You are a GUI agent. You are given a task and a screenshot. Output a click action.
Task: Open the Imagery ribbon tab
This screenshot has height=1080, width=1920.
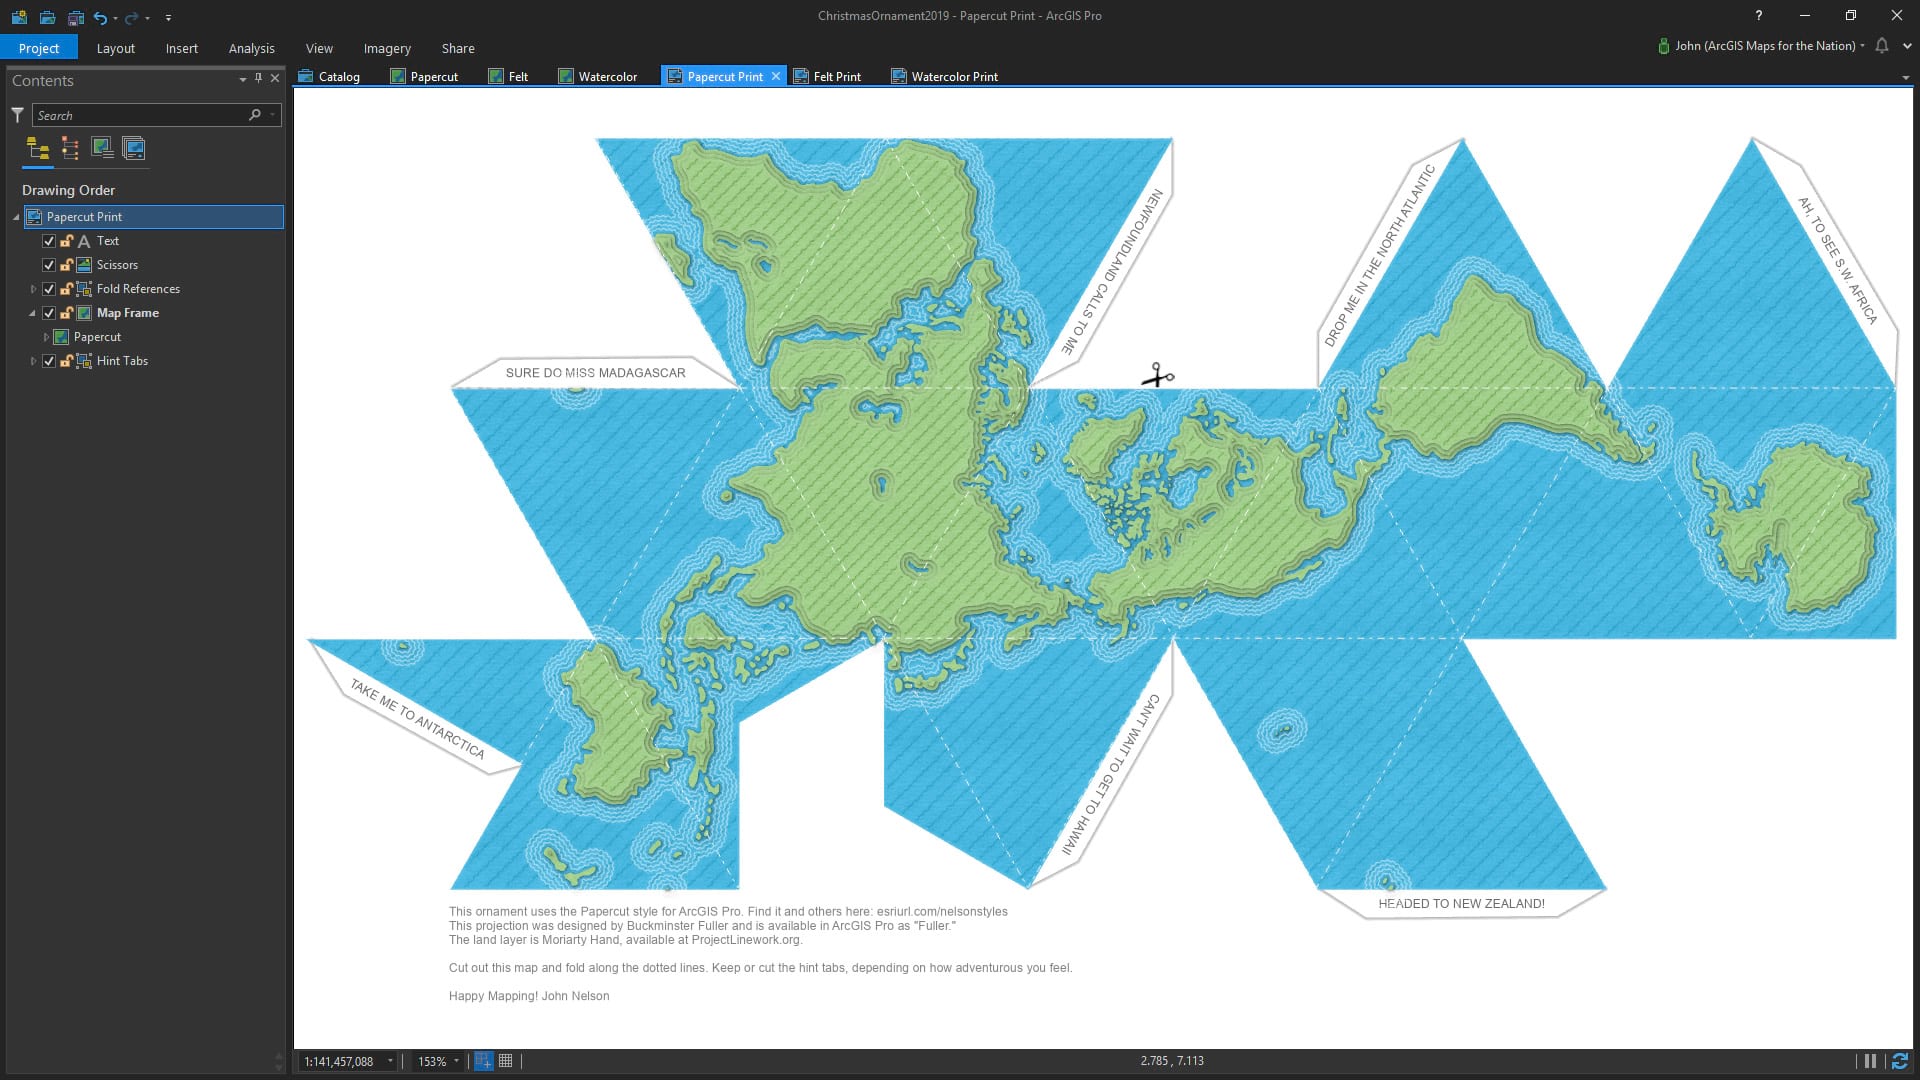tap(387, 48)
